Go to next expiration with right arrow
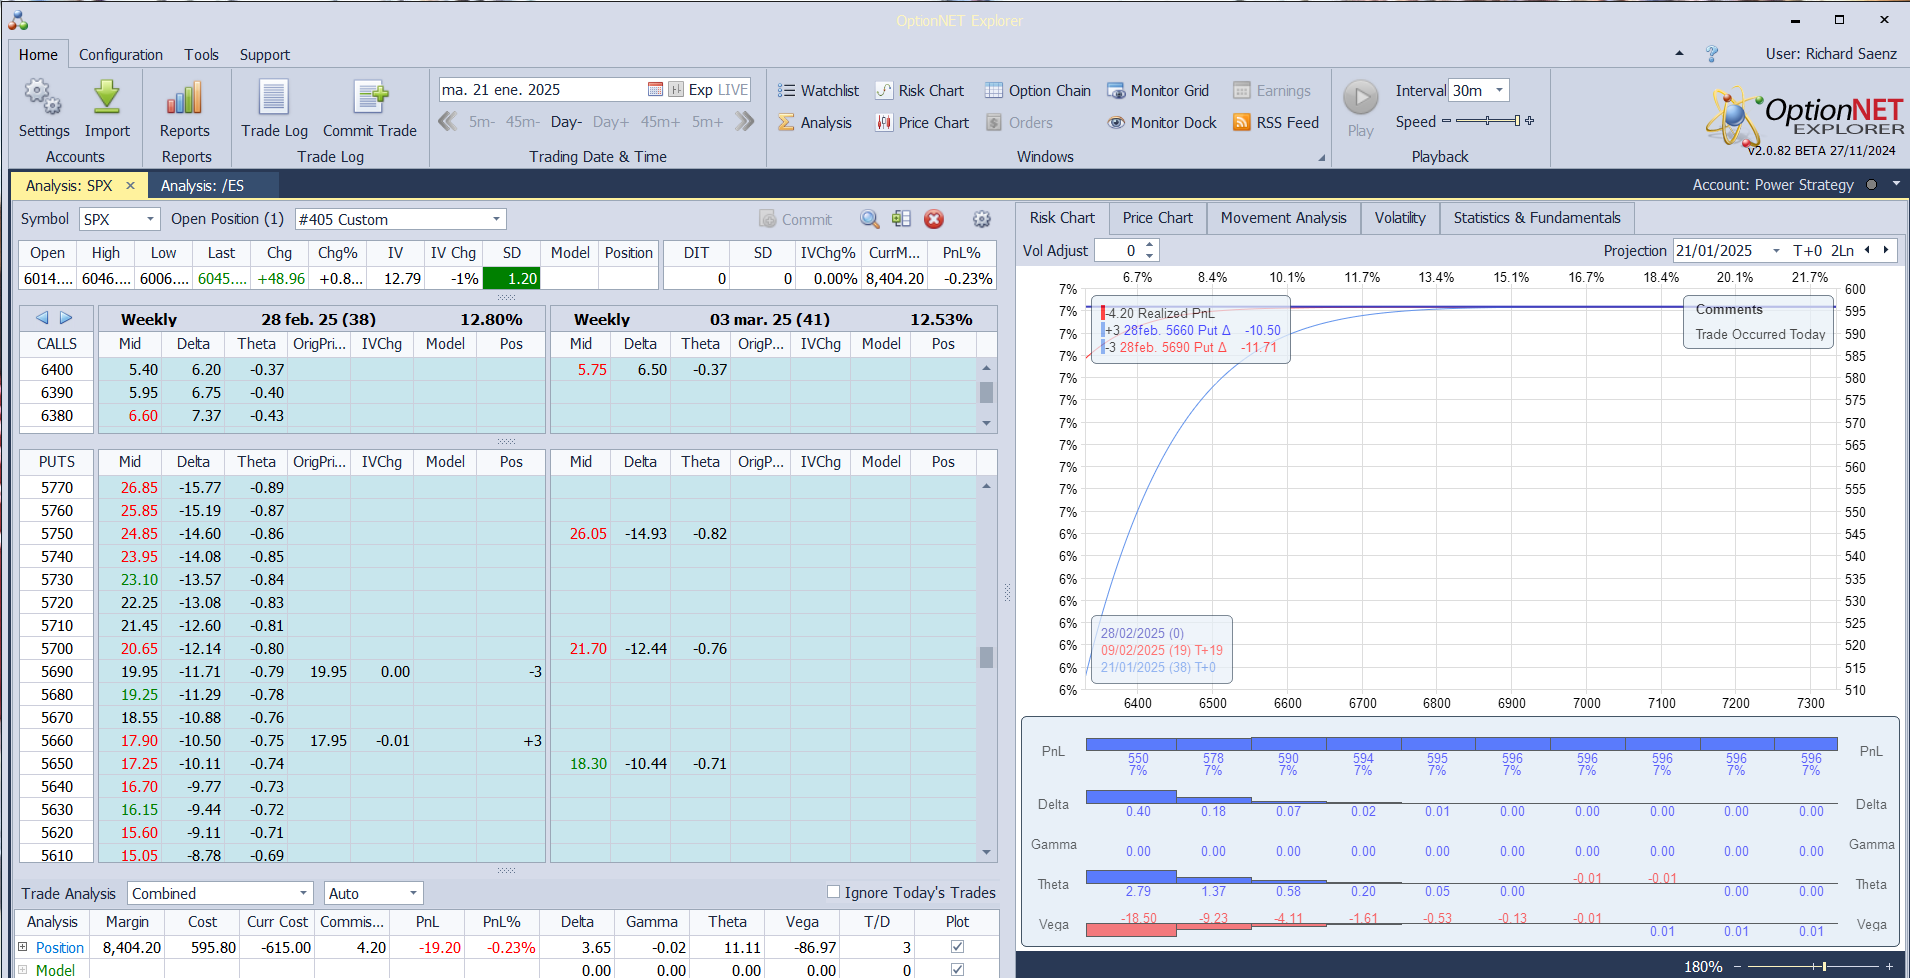Viewport: 1910px width, 978px height. [66, 318]
